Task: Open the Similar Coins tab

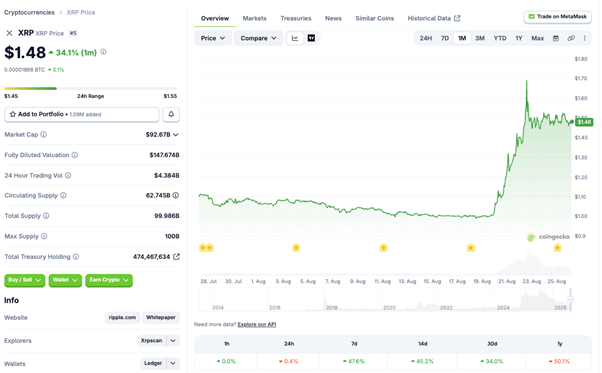Action: [374, 18]
